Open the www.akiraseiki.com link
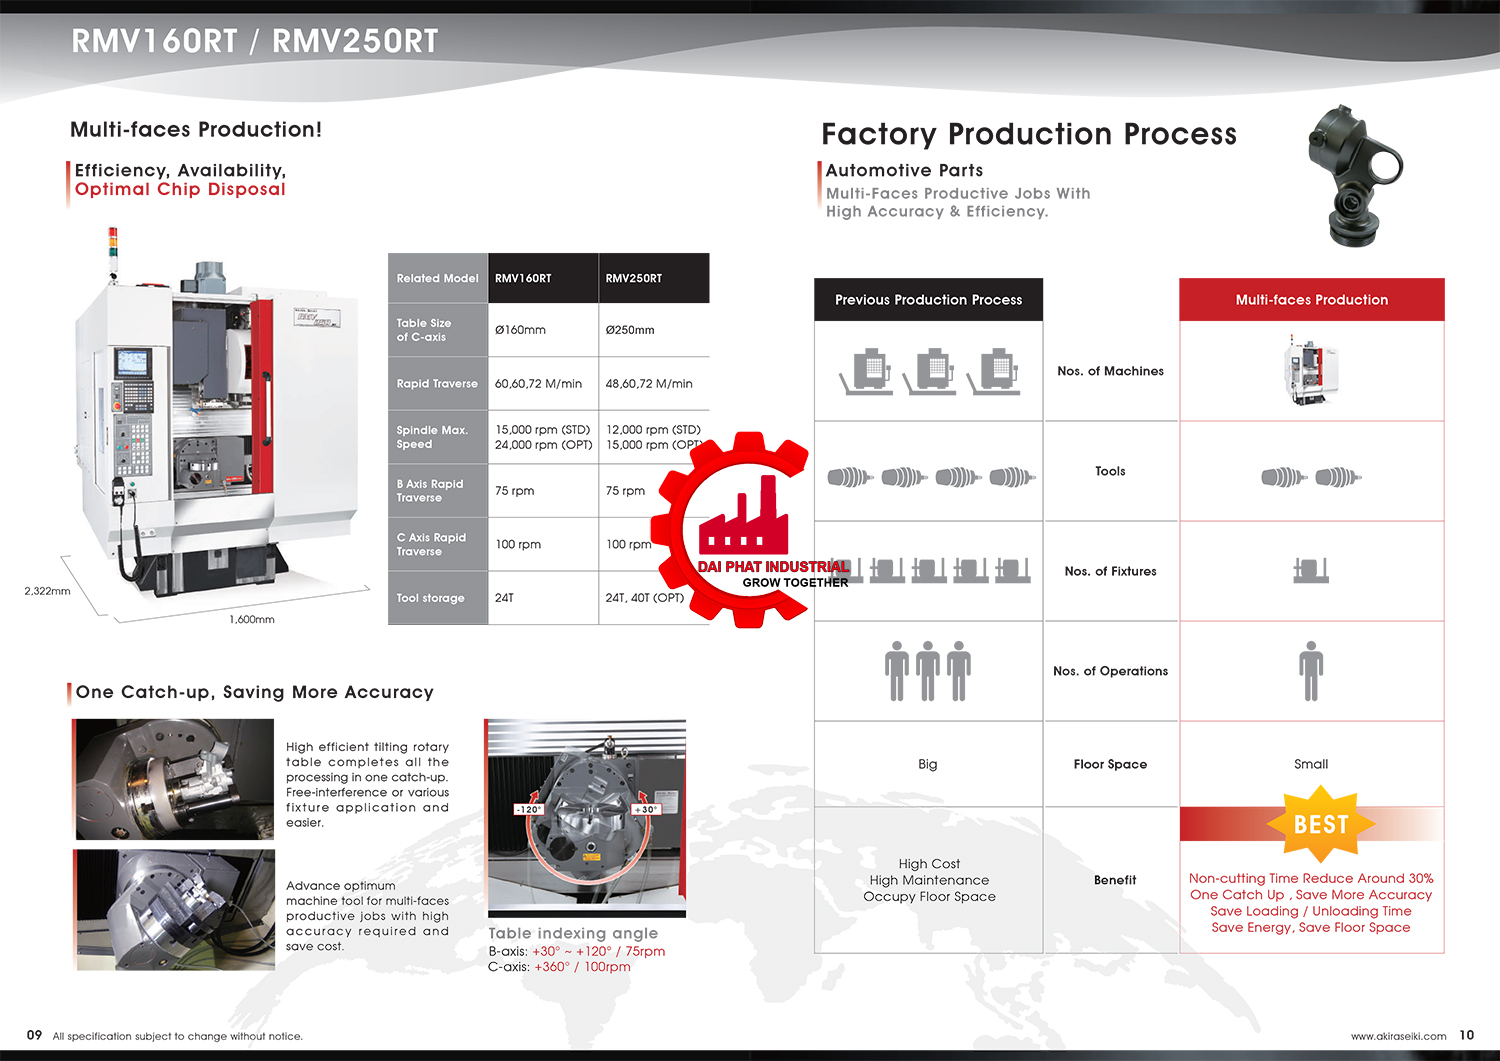Viewport: 1500px width, 1061px height. click(x=1398, y=1036)
